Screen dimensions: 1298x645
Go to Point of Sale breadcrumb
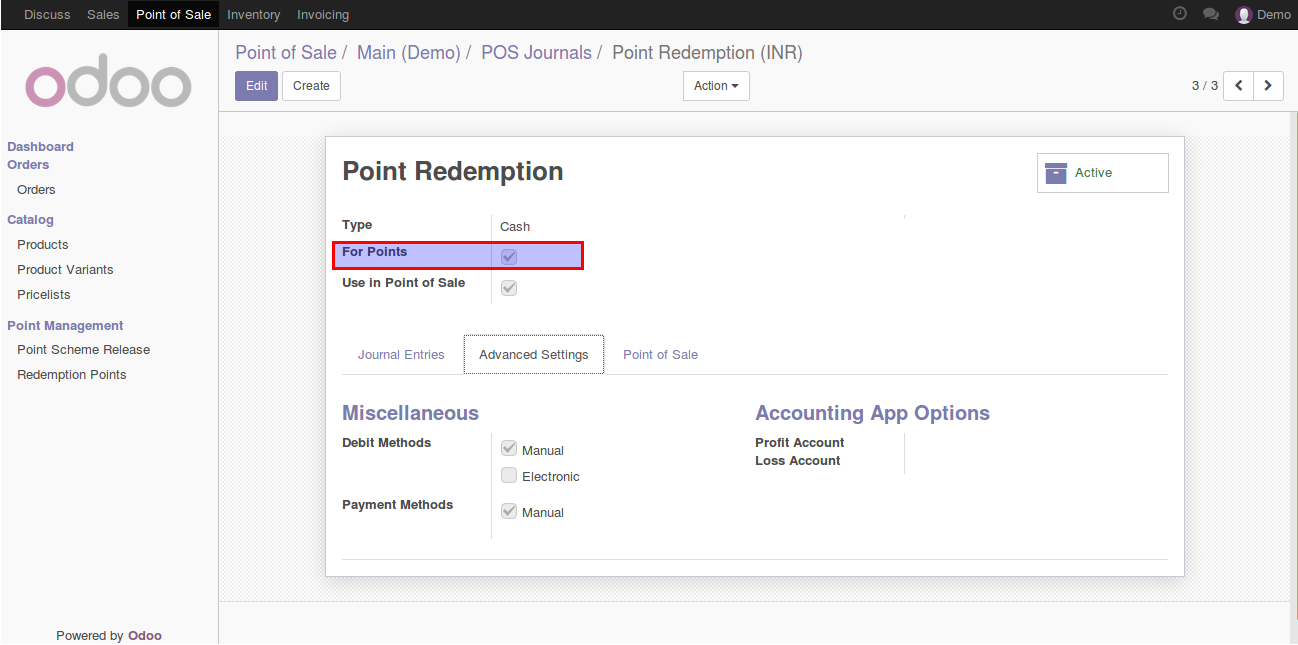pos(286,53)
